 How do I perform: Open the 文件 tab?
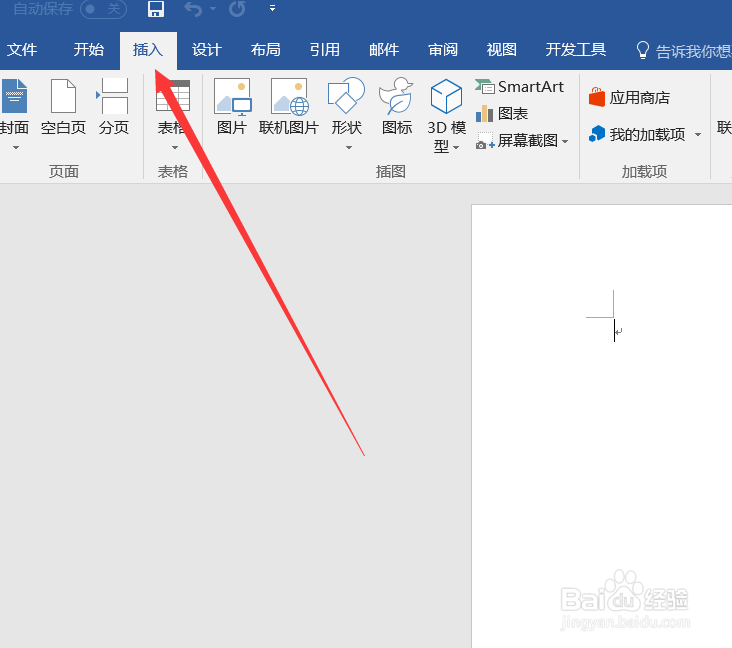pos(21,49)
